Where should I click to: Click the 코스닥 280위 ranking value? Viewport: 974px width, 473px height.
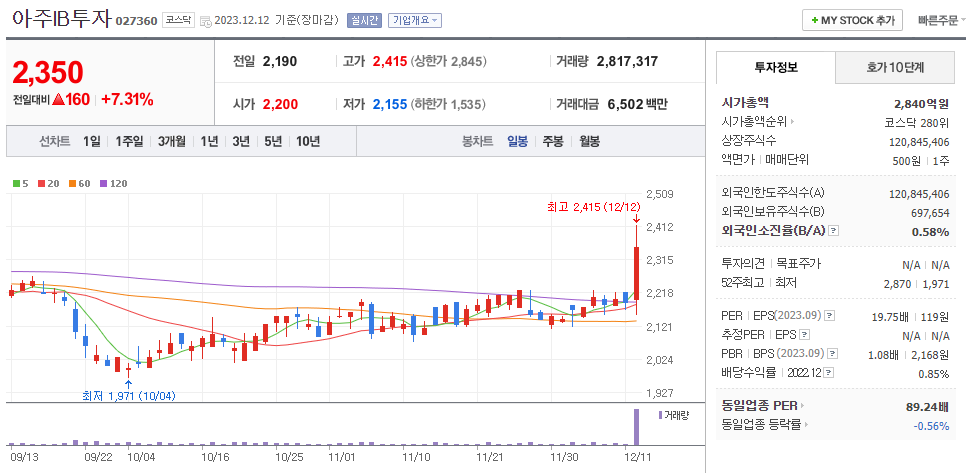click(x=917, y=122)
